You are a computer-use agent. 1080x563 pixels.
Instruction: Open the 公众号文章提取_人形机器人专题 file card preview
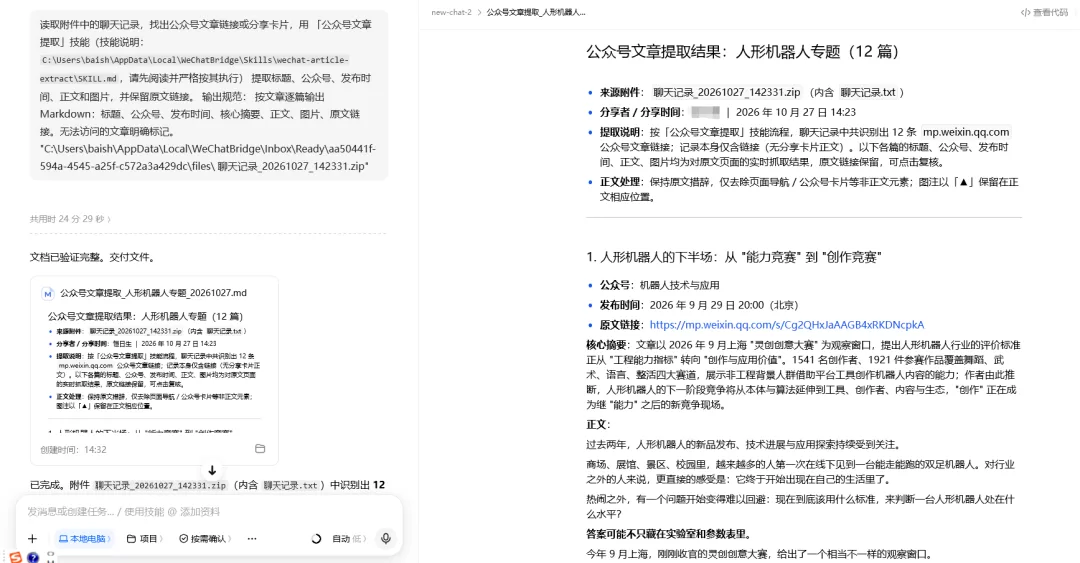(x=154, y=369)
